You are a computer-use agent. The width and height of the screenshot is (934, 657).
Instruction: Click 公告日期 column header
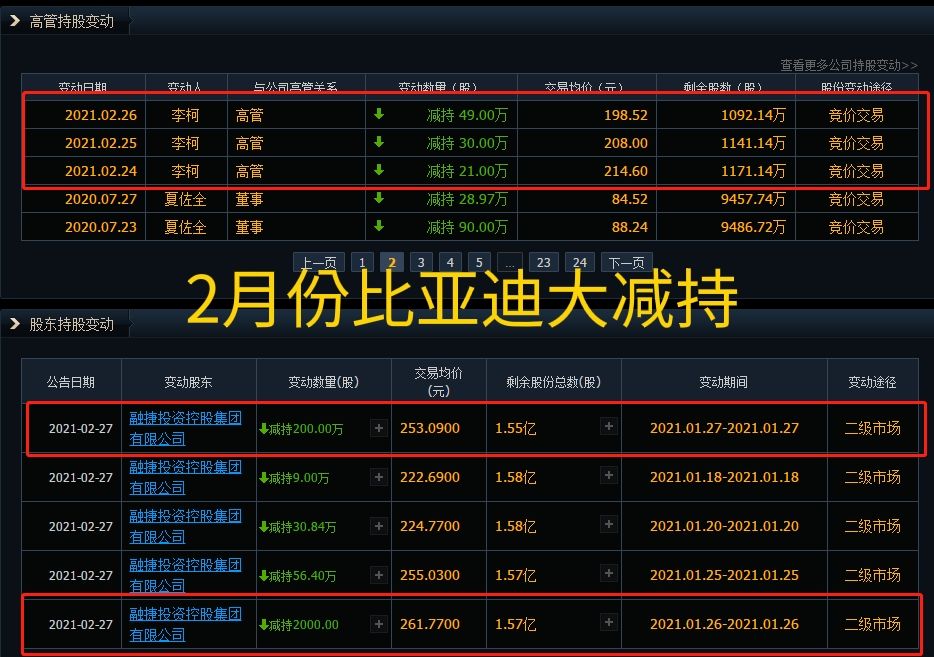pyautogui.click(x=71, y=382)
